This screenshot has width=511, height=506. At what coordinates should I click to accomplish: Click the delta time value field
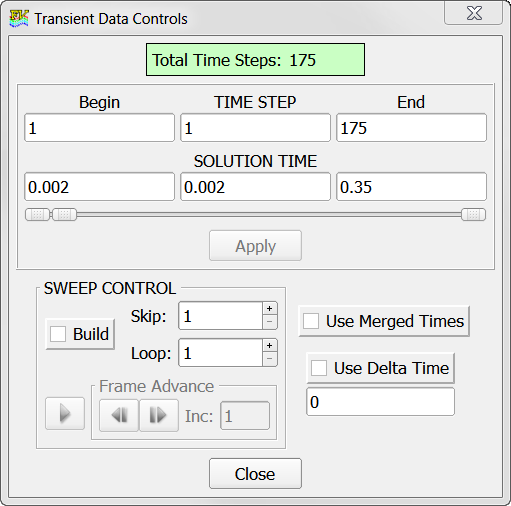pos(380,402)
